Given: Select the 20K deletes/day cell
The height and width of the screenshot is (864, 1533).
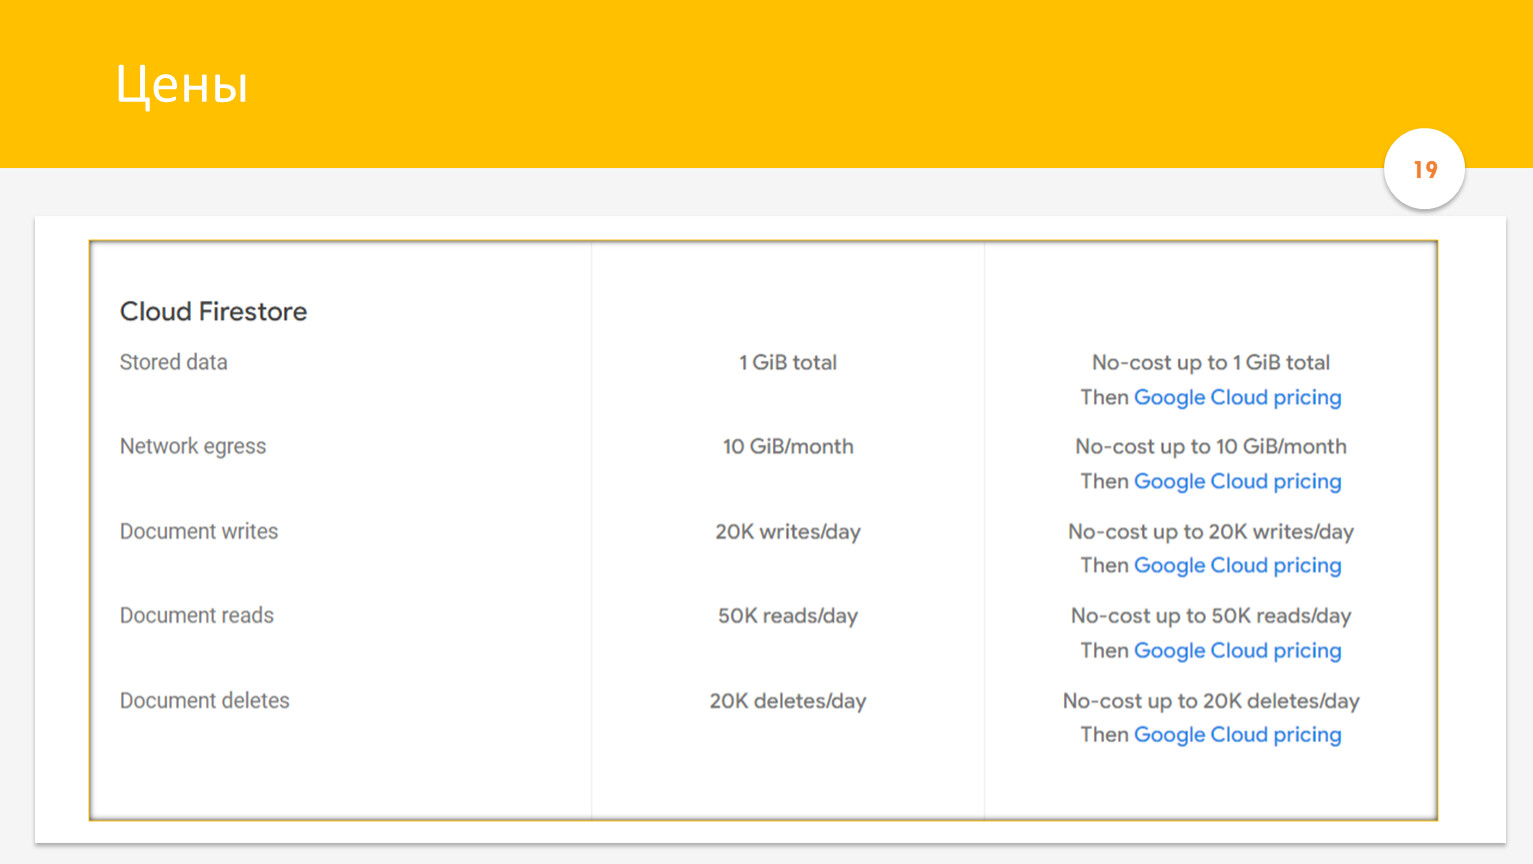Looking at the screenshot, I should [x=788, y=700].
